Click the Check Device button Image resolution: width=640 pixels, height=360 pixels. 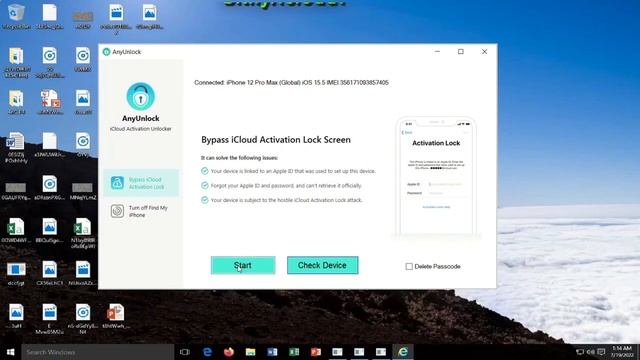click(x=322, y=265)
